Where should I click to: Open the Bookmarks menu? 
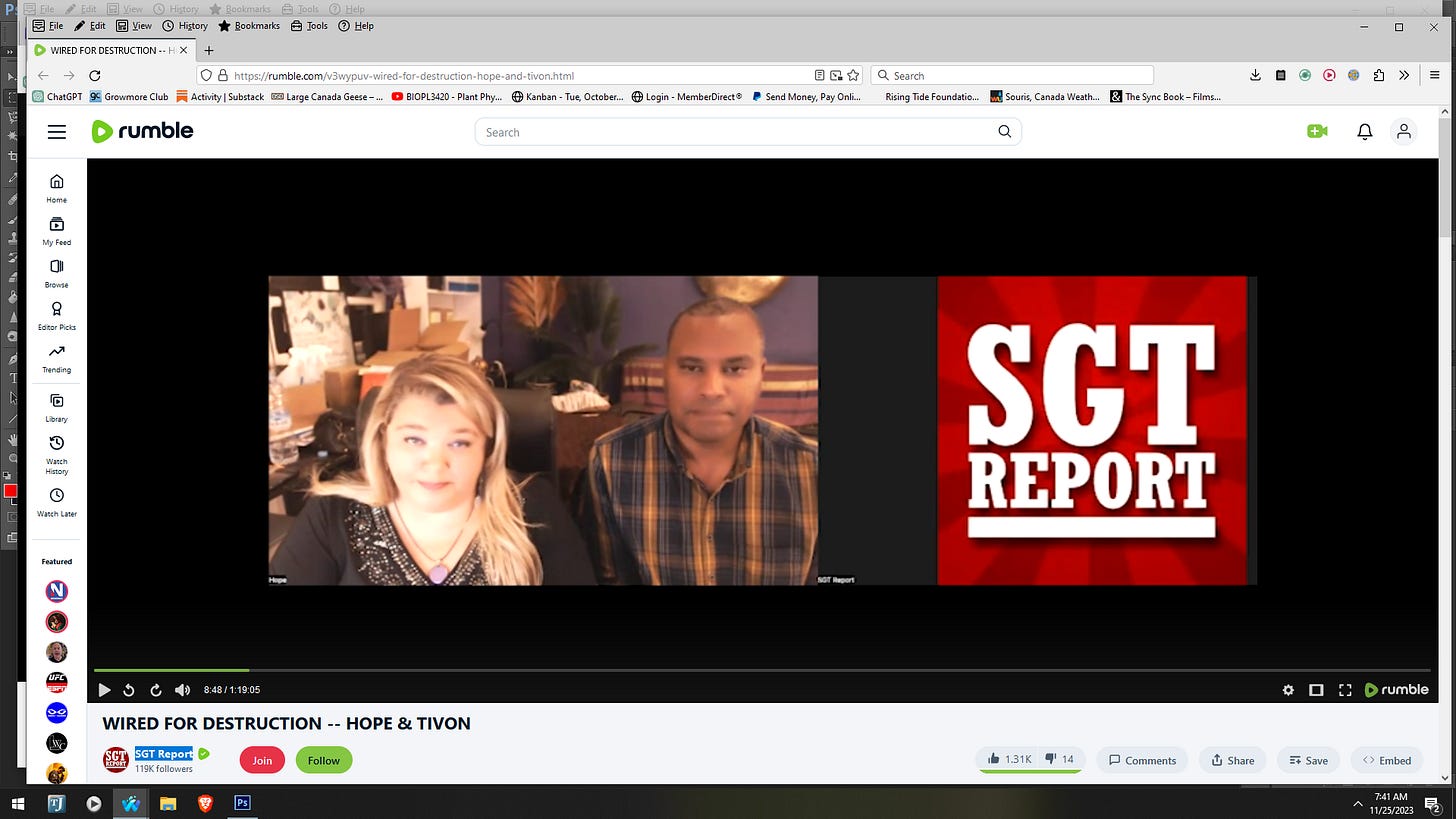click(249, 26)
